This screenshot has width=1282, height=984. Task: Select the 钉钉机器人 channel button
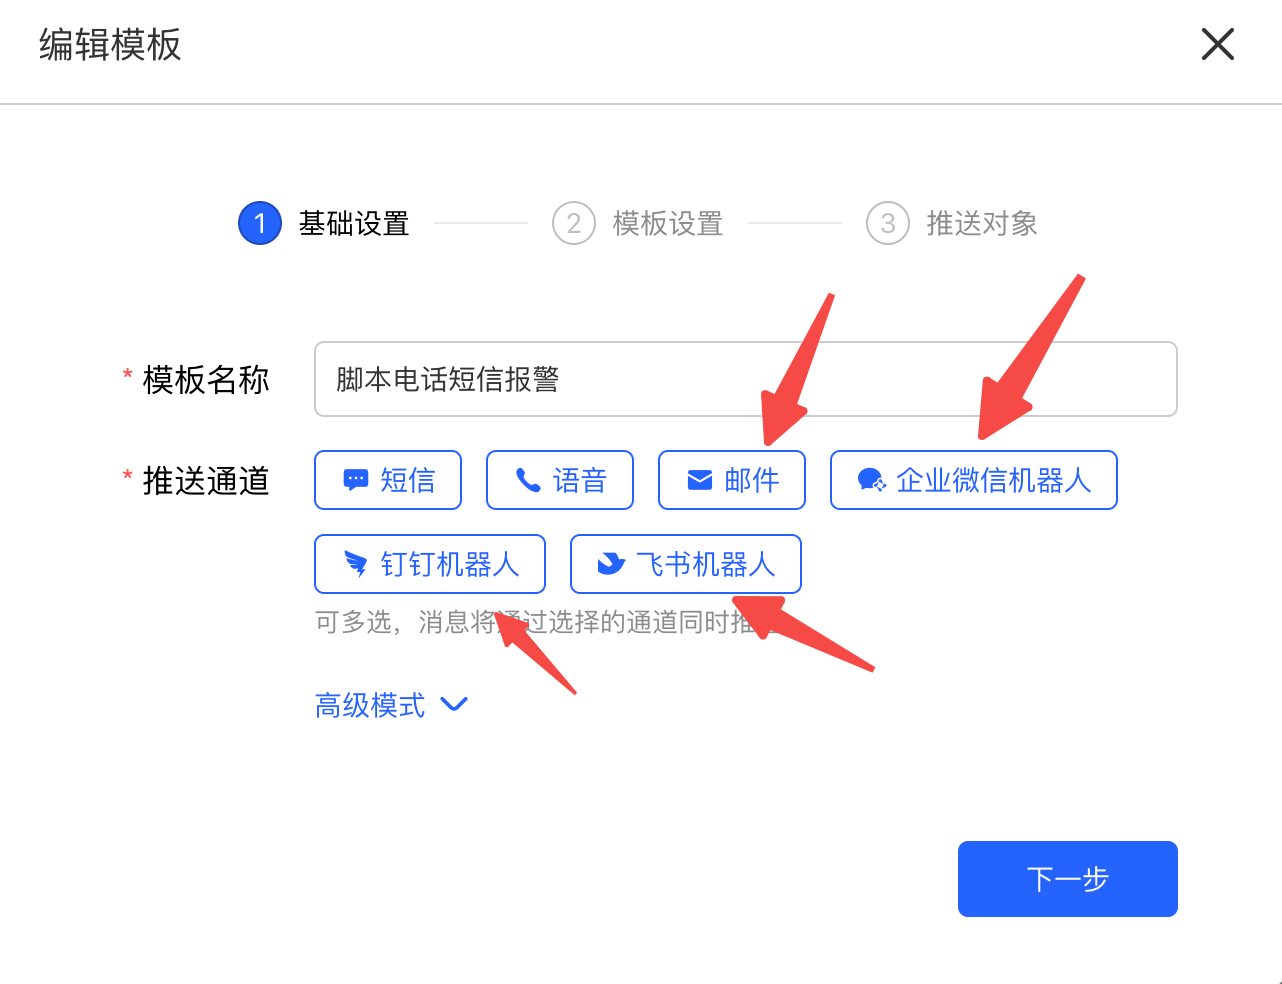(x=430, y=564)
